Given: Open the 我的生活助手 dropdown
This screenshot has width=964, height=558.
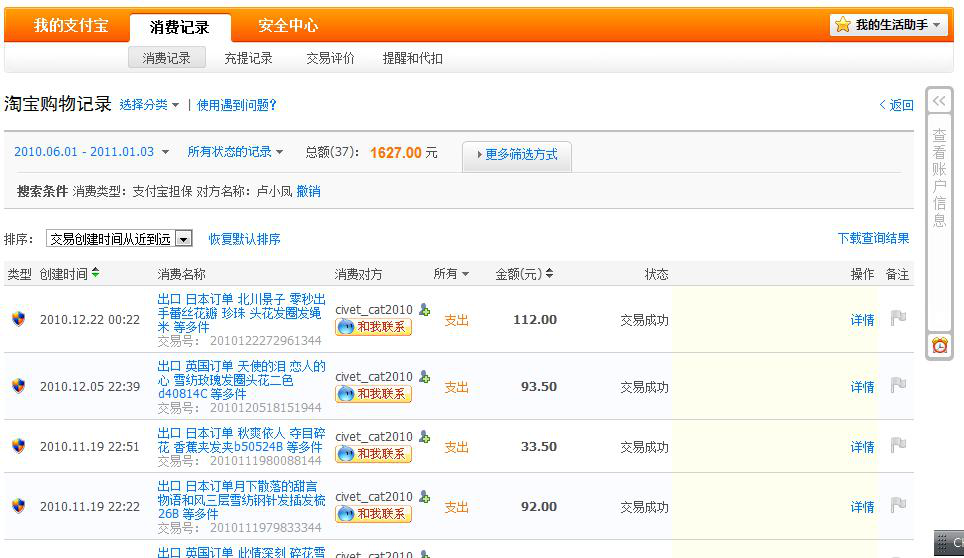Looking at the screenshot, I should click(888, 25).
